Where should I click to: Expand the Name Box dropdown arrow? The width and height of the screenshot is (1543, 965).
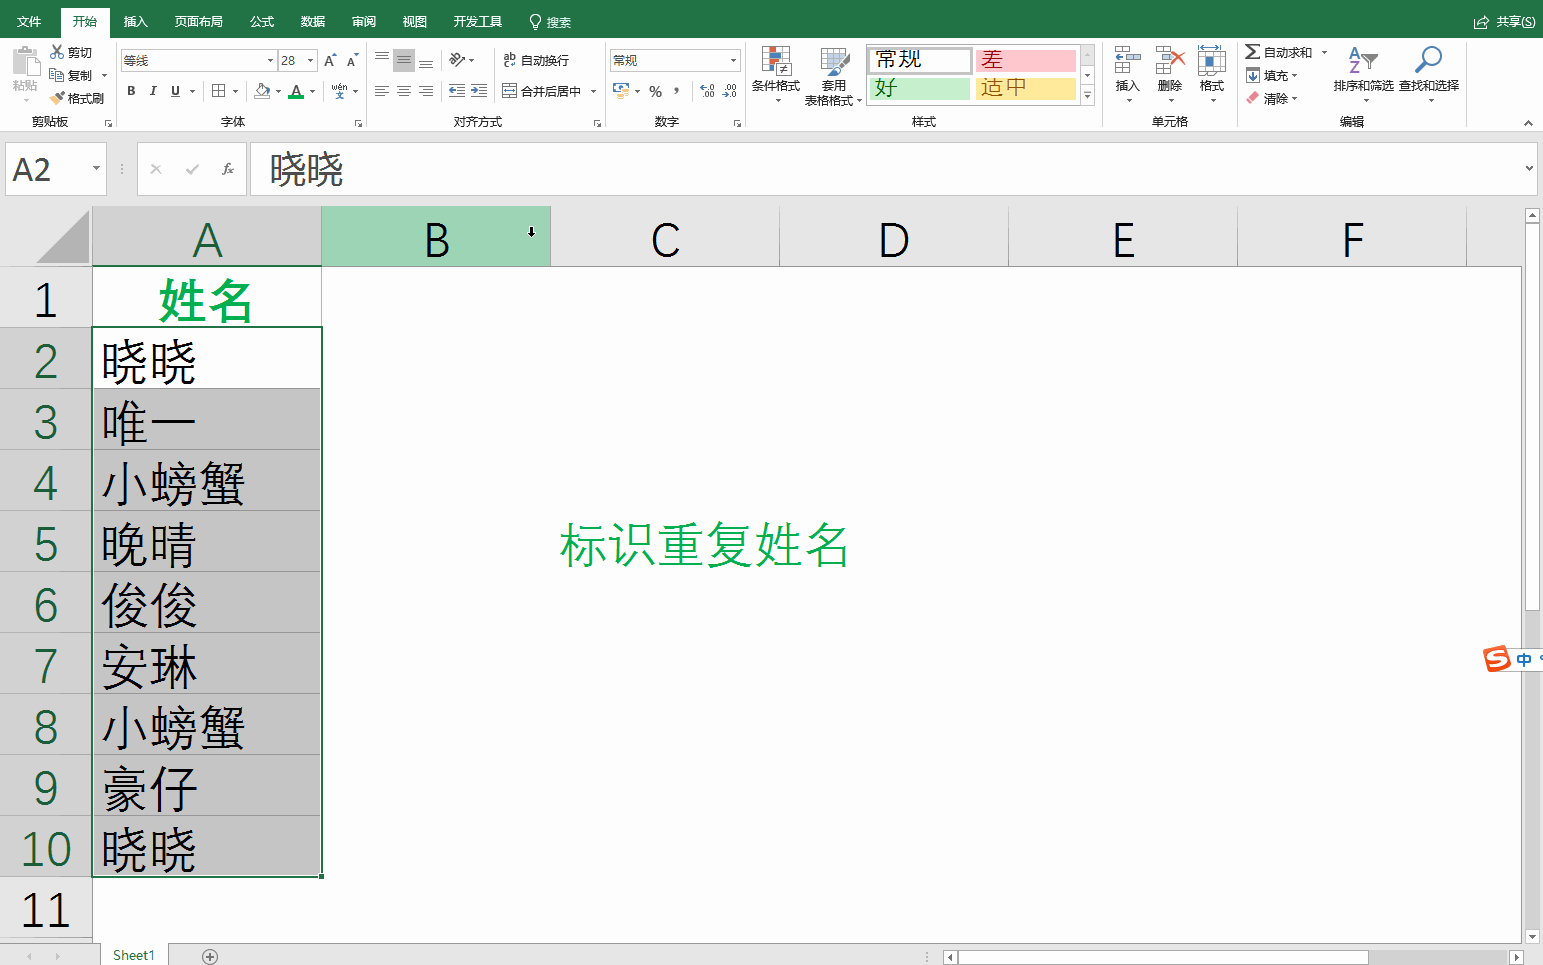coord(96,169)
